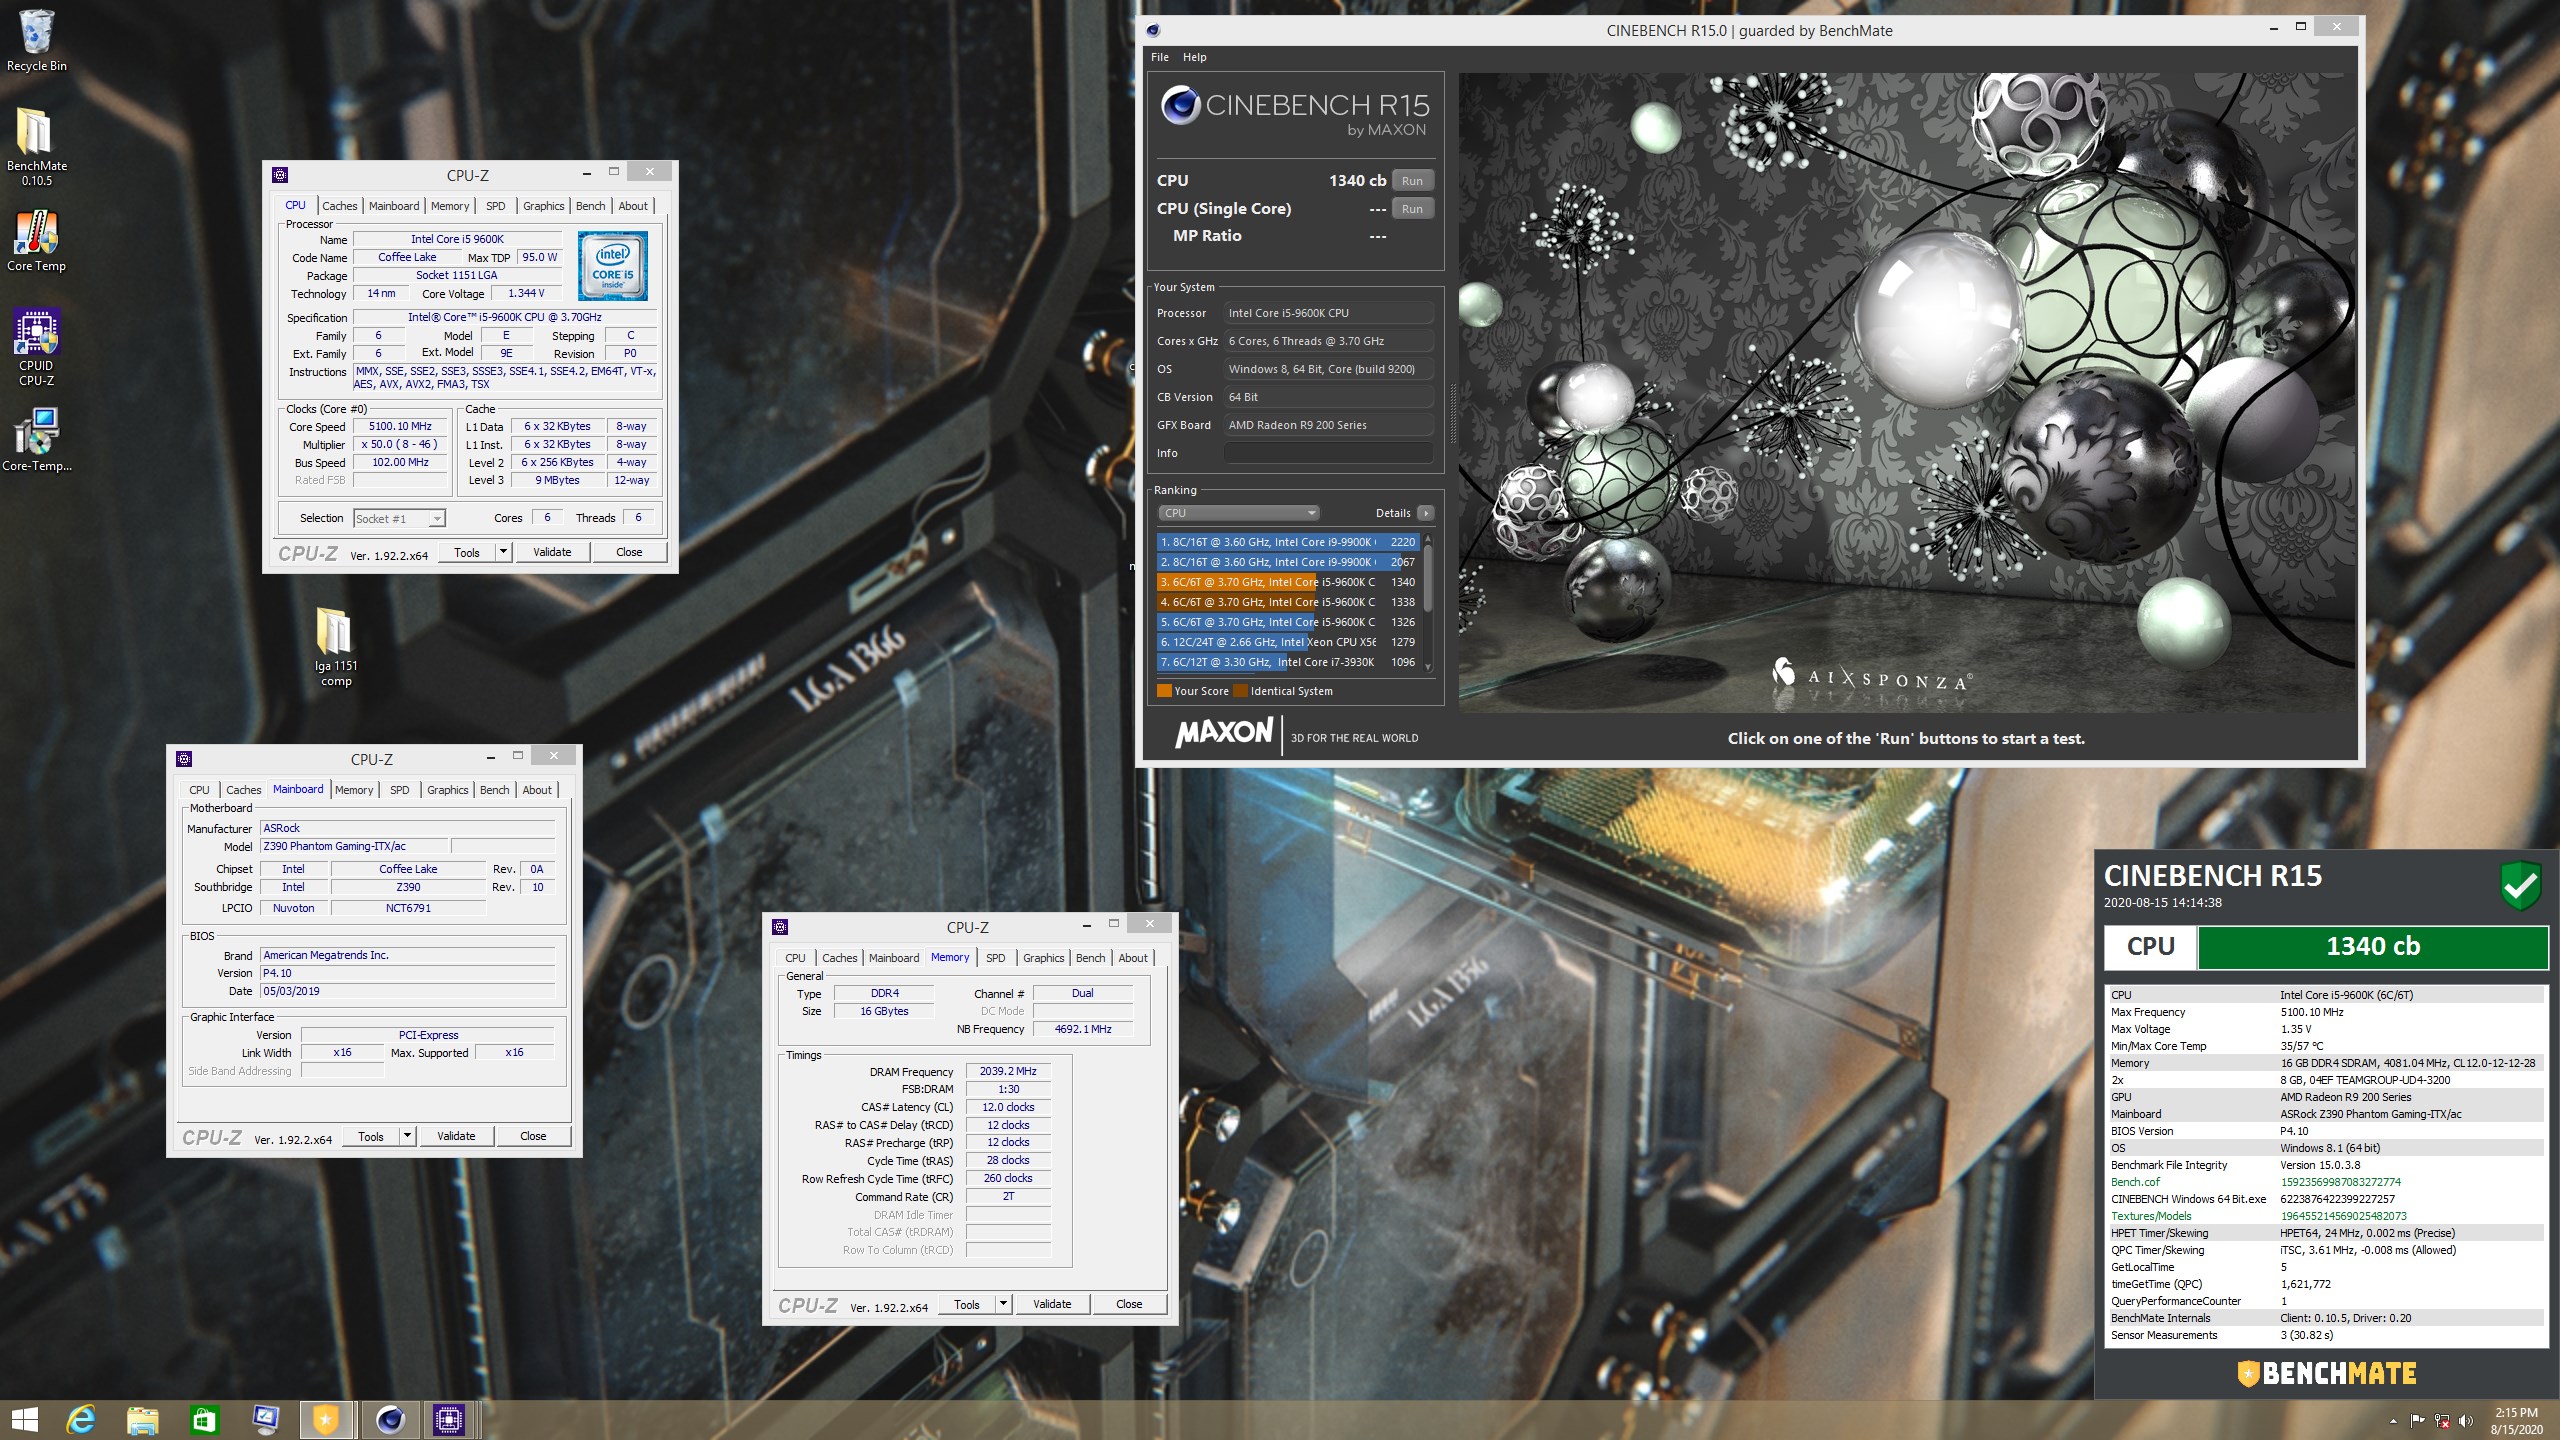Click the BenchMate shield taskbar icon
2560x1440 pixels.
(326, 1419)
